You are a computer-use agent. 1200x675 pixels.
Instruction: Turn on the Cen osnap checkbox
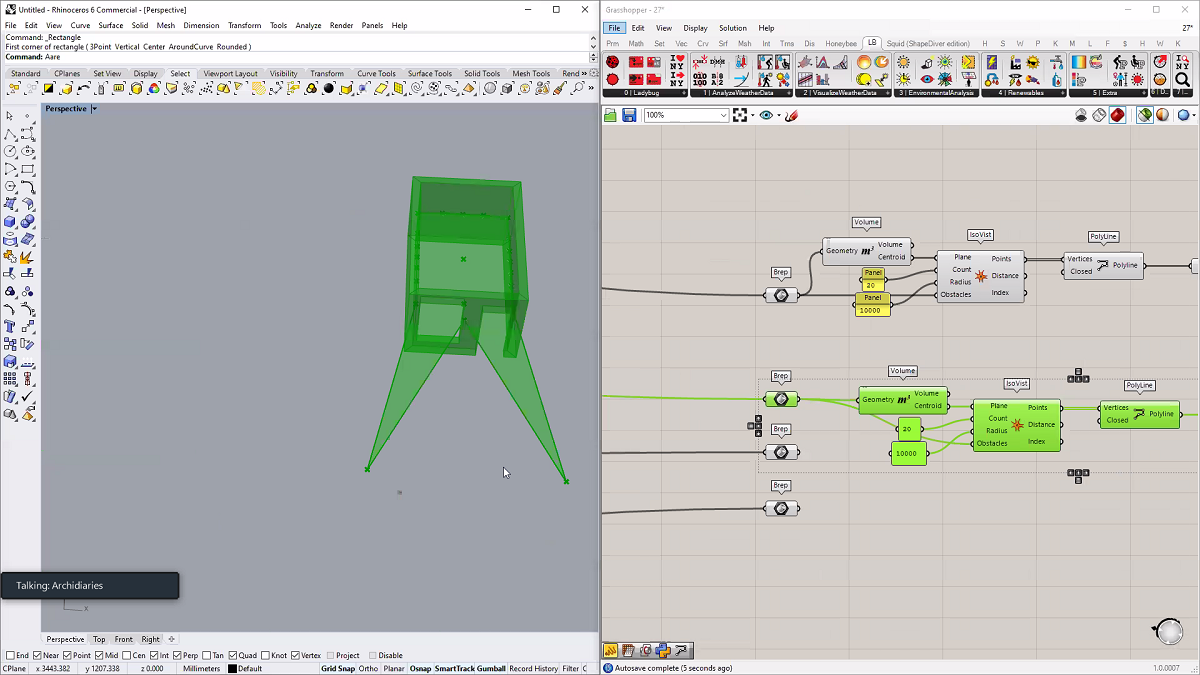click(x=127, y=655)
